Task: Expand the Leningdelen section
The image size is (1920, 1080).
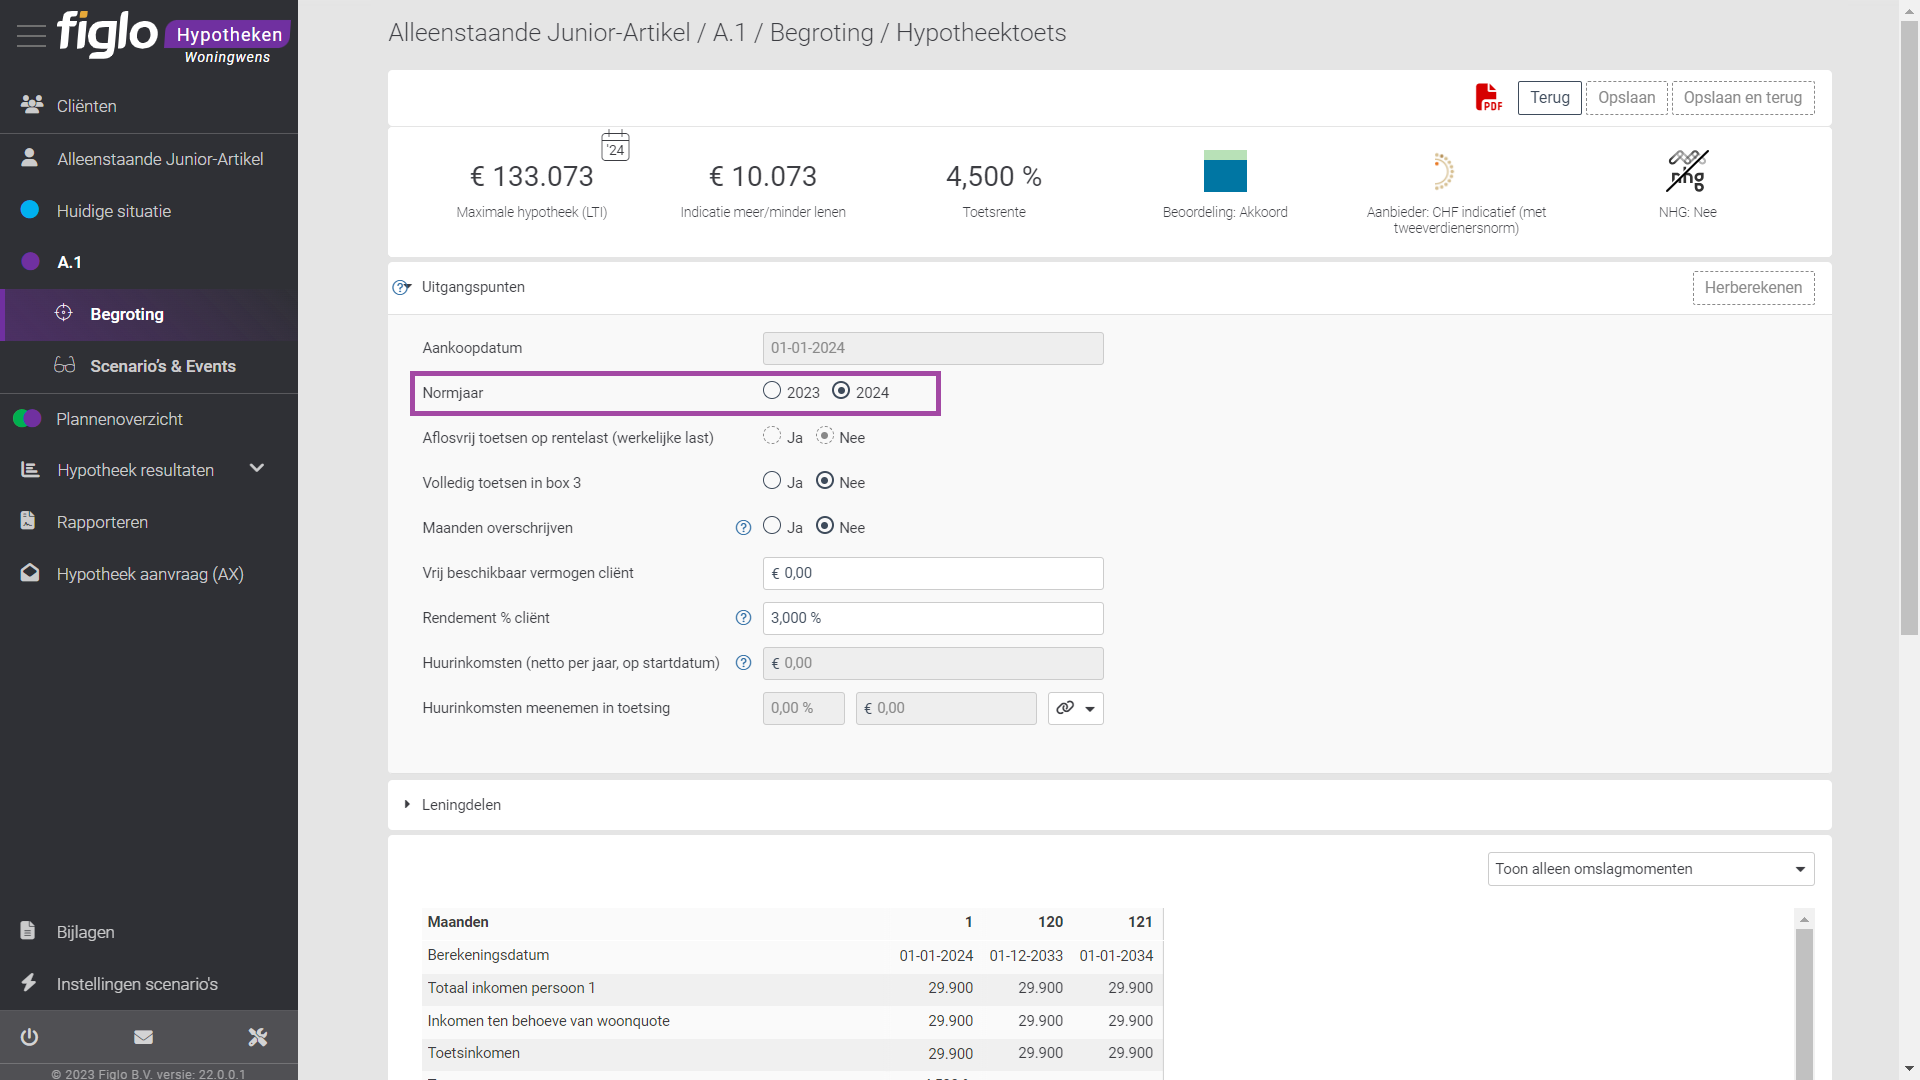Action: pyautogui.click(x=407, y=805)
